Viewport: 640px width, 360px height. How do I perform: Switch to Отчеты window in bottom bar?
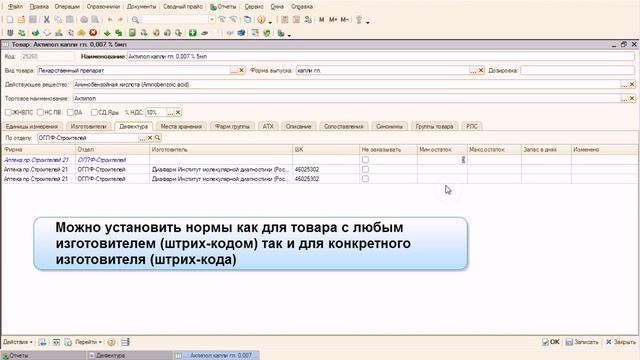pyautogui.click(x=44, y=356)
